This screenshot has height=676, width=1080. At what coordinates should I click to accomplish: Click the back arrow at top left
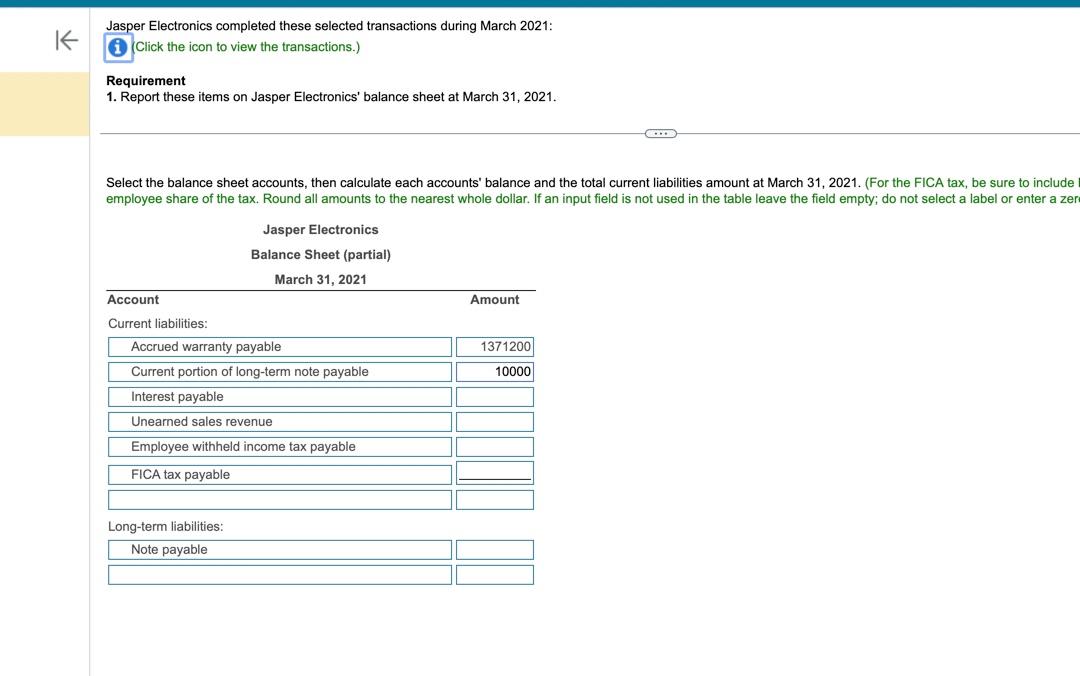(x=64, y=41)
